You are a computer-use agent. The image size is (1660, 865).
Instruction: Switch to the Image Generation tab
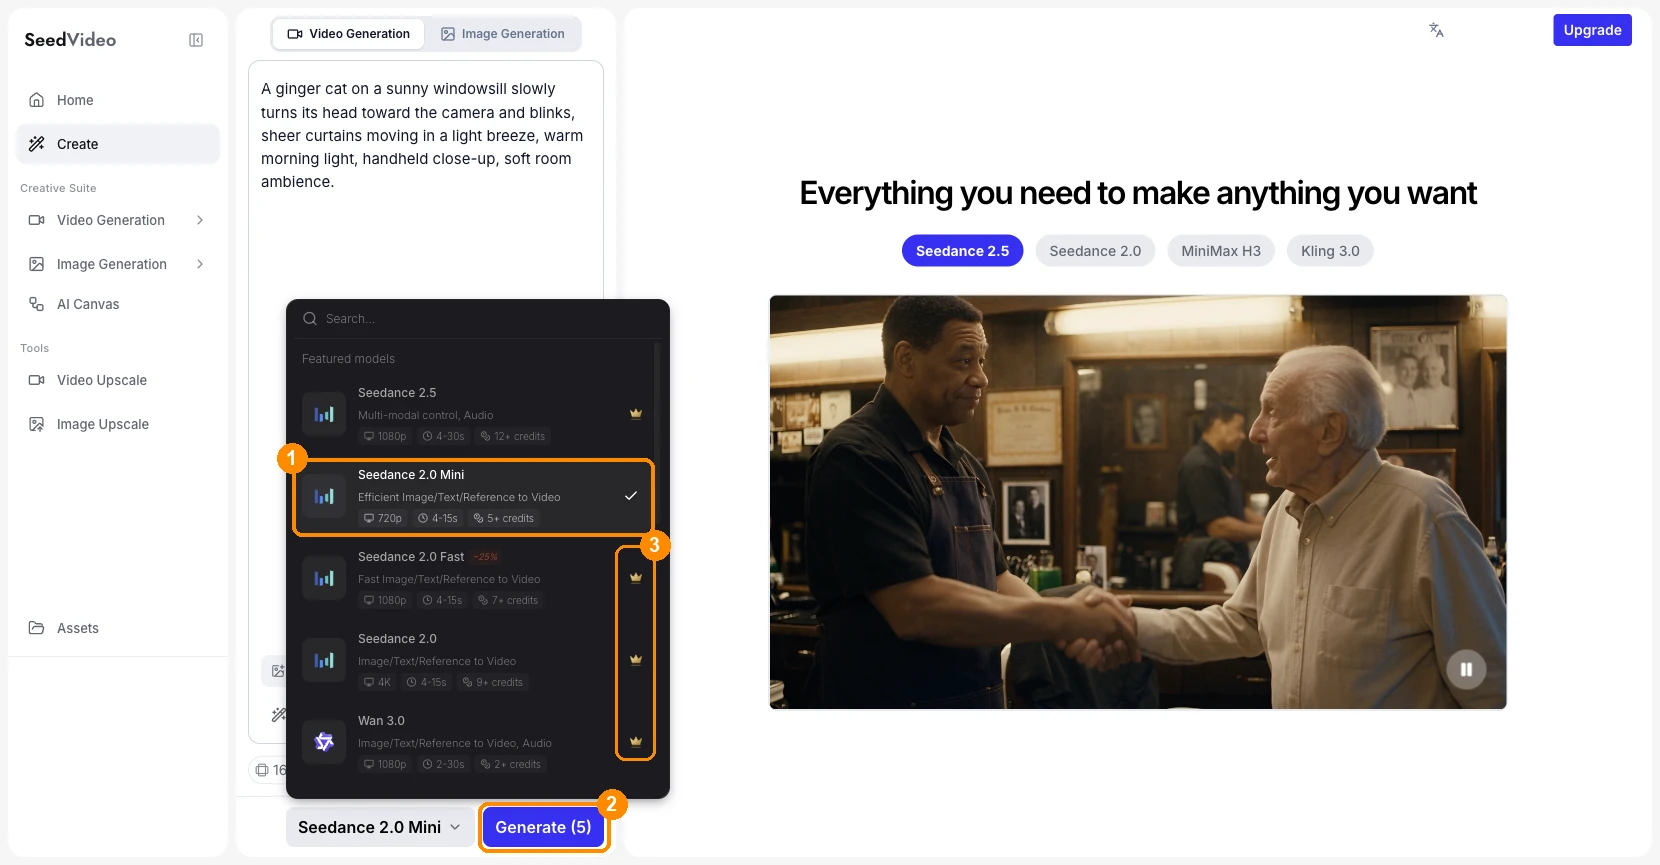coord(503,34)
